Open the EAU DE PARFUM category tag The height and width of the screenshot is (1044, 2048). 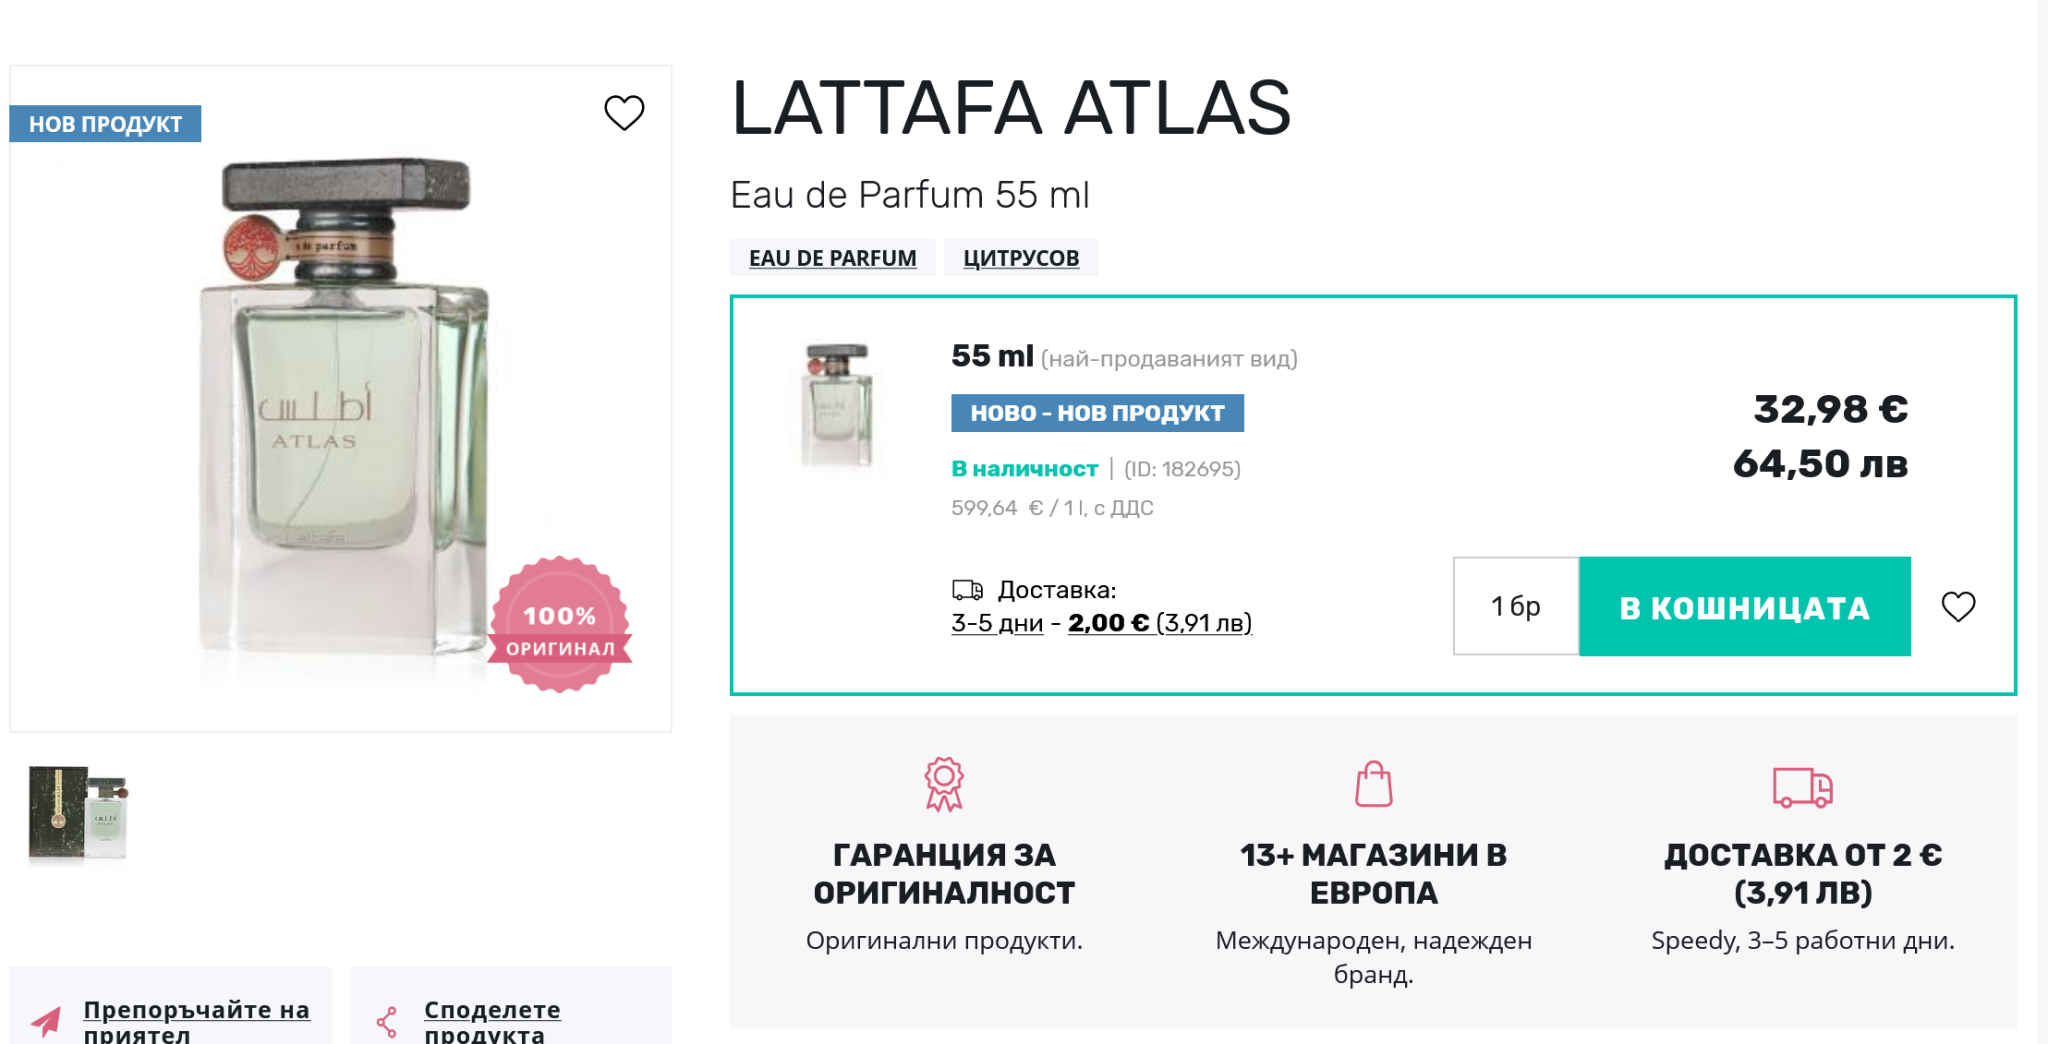click(x=832, y=258)
